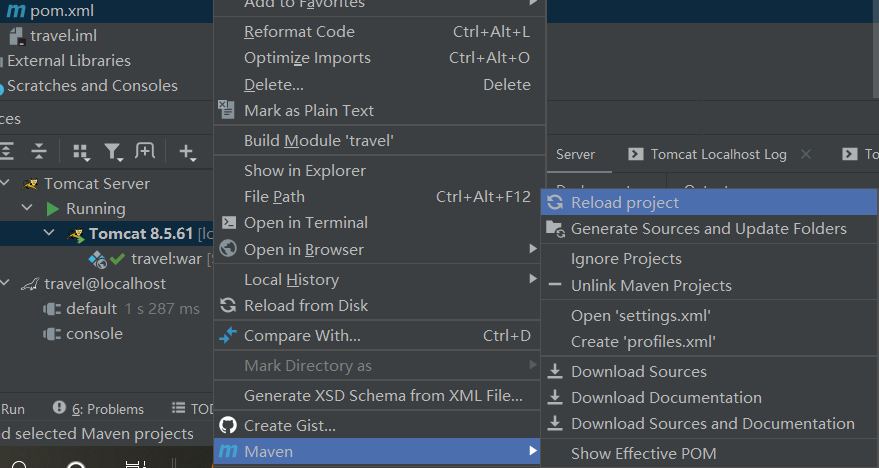Open the Filter dropdown in Services toolbar
Viewport: 879px width, 468px height.
point(113,152)
